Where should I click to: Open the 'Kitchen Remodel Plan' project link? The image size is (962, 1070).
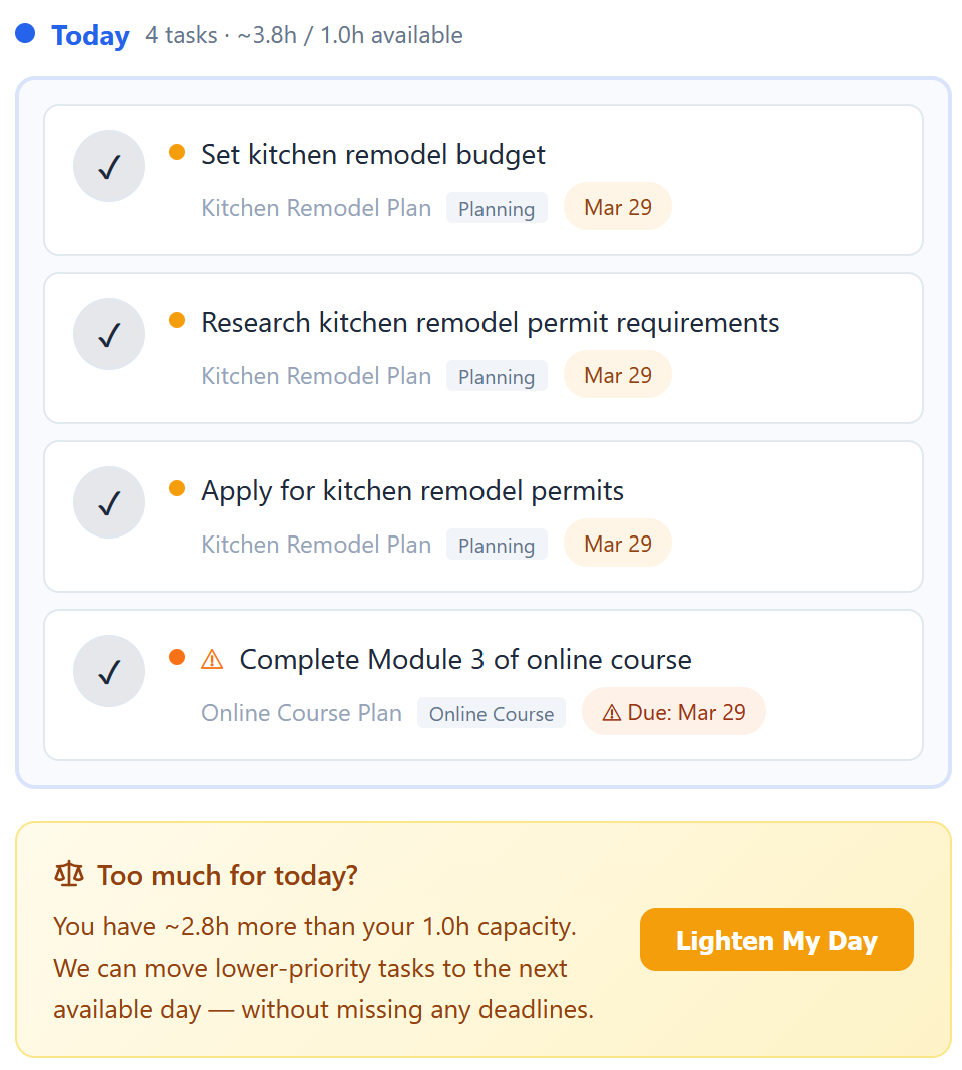click(x=316, y=208)
